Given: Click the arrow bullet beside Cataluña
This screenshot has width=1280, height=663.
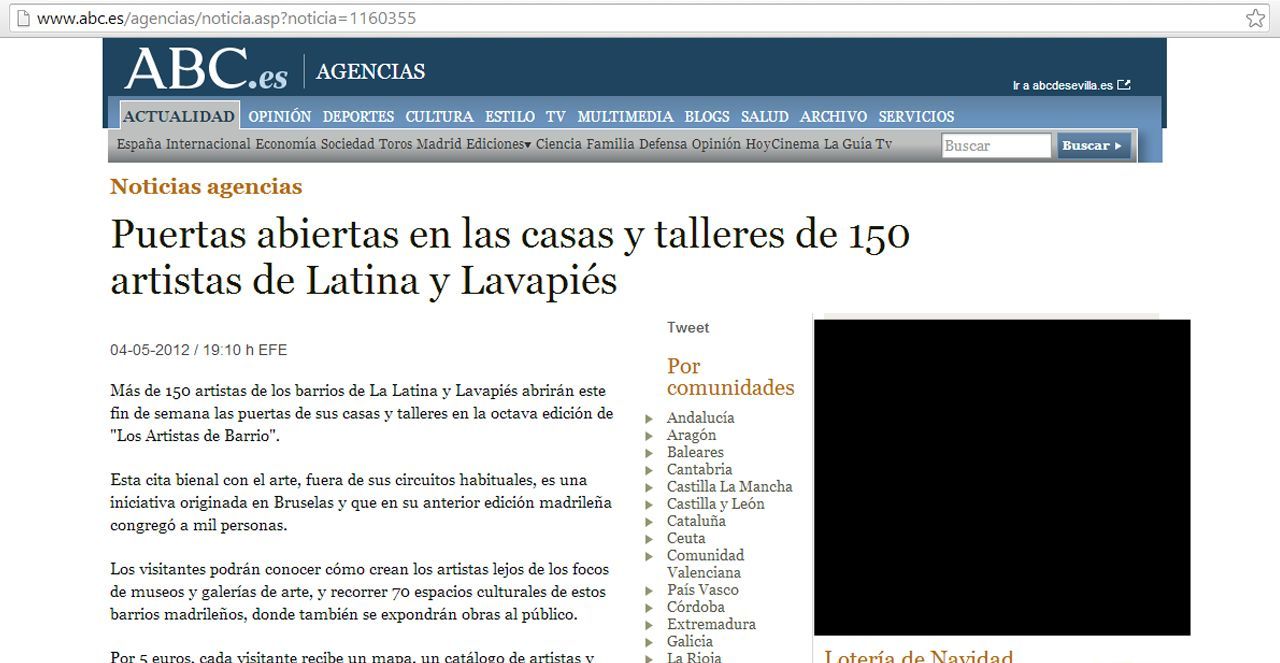Looking at the screenshot, I should click(x=650, y=522).
